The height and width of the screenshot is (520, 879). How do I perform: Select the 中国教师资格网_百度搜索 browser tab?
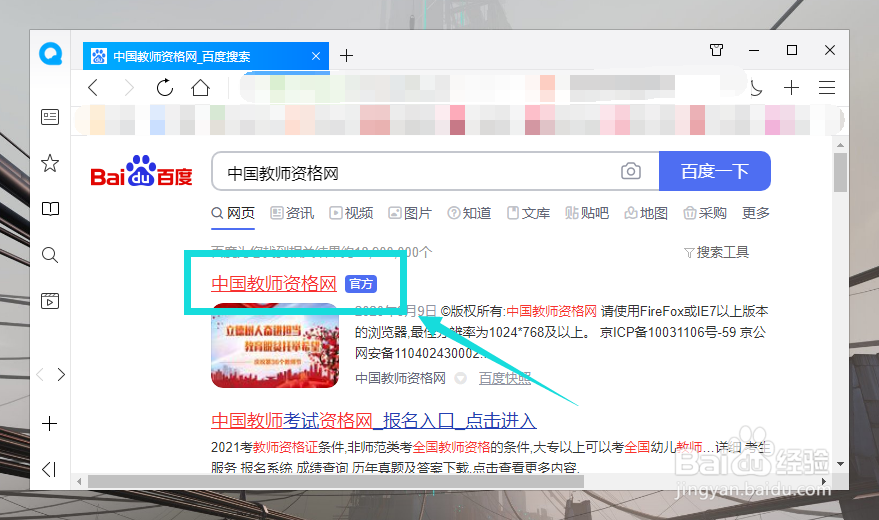206,56
